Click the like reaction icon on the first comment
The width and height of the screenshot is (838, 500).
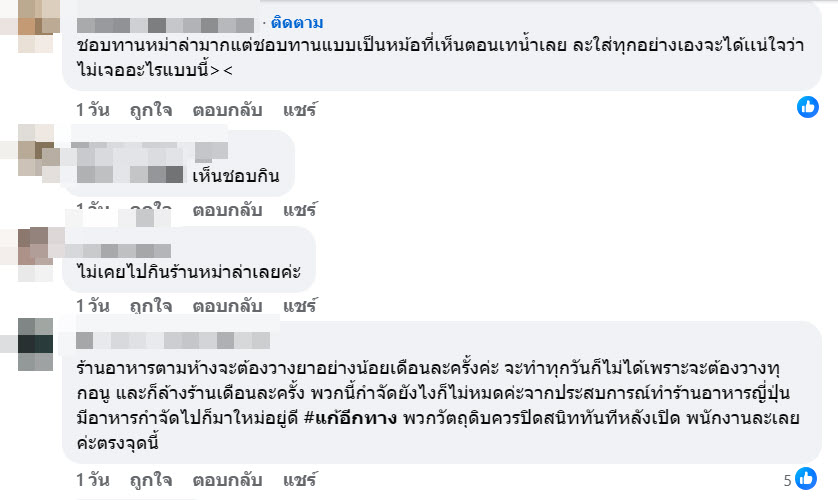[807, 107]
